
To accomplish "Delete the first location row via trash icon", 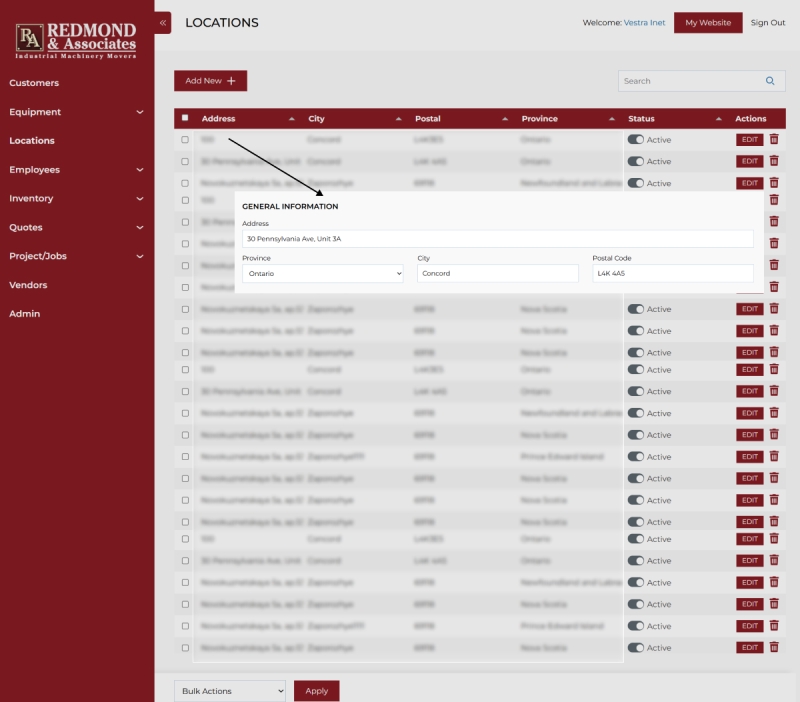I will point(774,140).
